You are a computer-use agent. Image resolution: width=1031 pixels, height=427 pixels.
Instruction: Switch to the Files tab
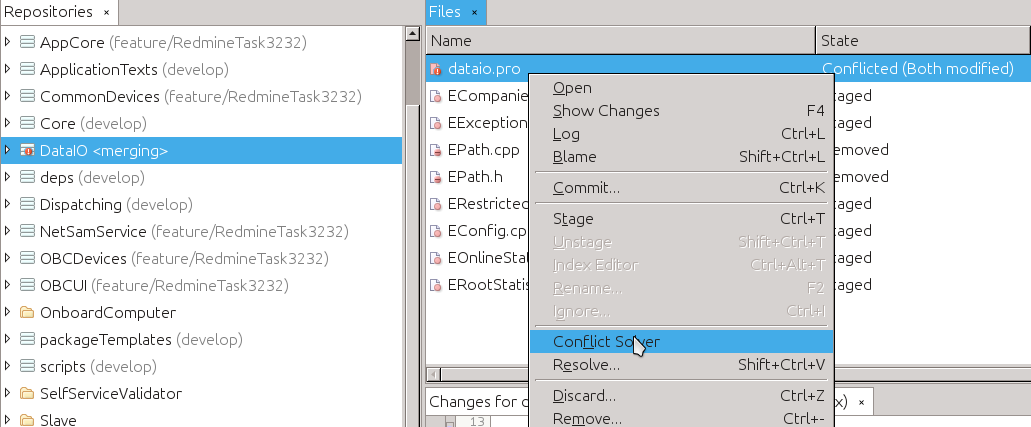click(444, 12)
